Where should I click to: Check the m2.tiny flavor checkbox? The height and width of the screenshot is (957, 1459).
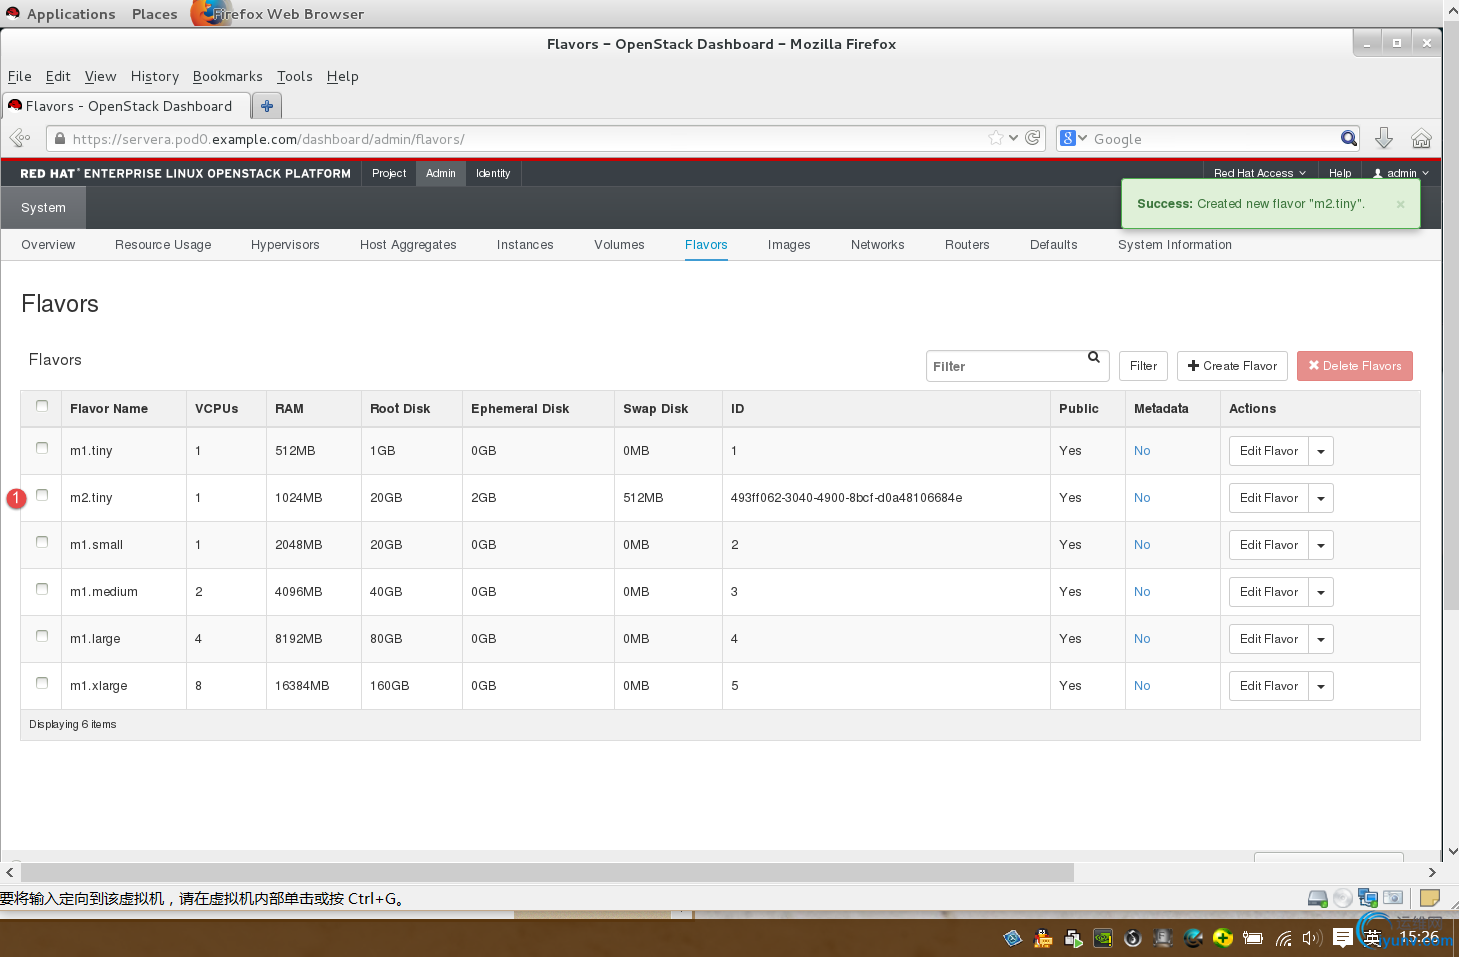point(42,495)
